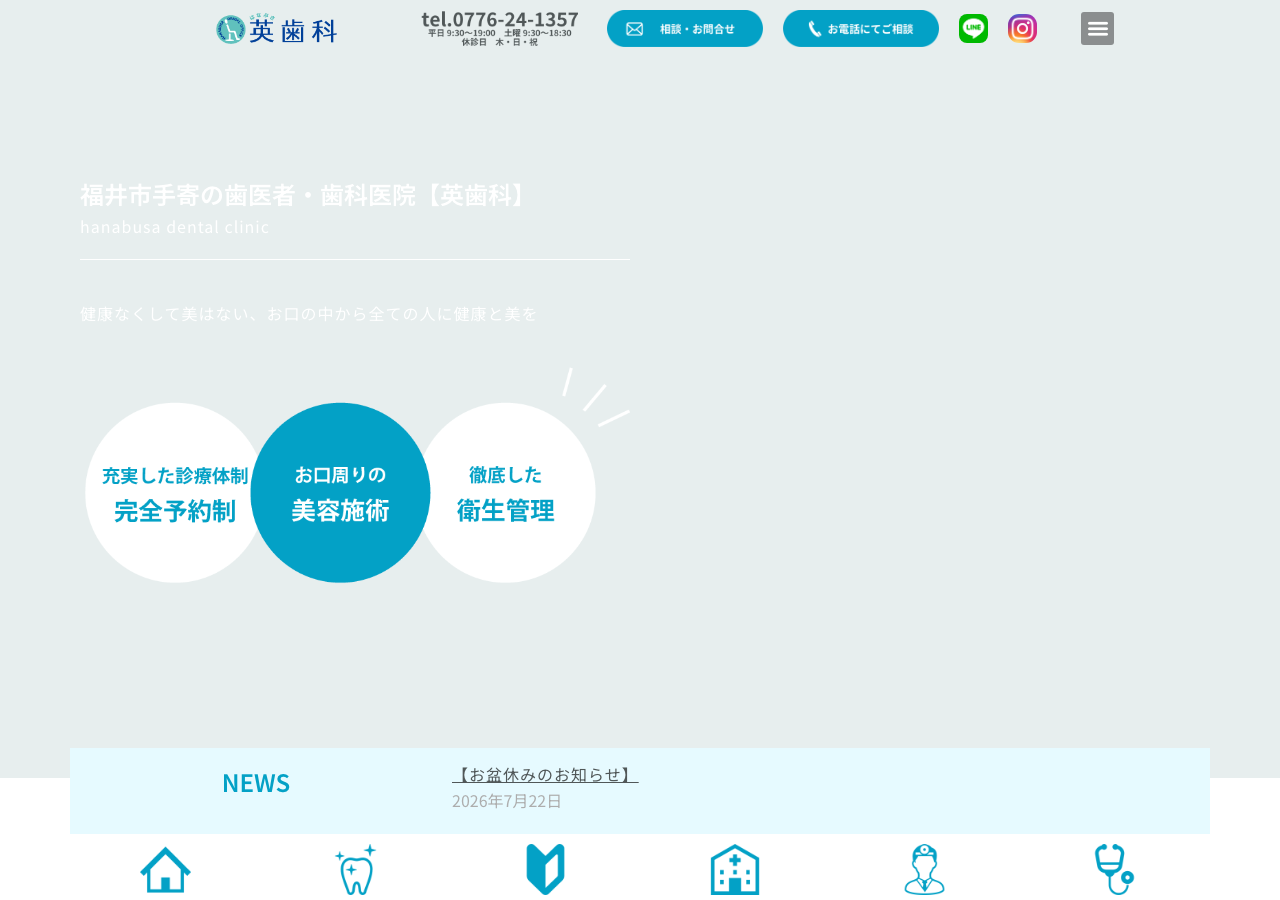The width and height of the screenshot is (1280, 900).
Task: Open the Instagram icon link
Action: click(1022, 29)
